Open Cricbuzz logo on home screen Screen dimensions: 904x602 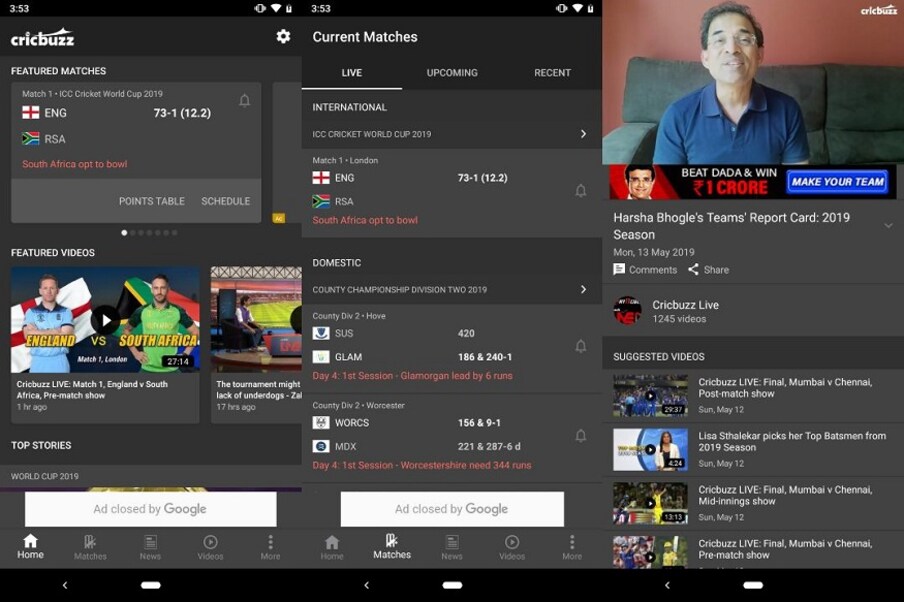[x=43, y=37]
